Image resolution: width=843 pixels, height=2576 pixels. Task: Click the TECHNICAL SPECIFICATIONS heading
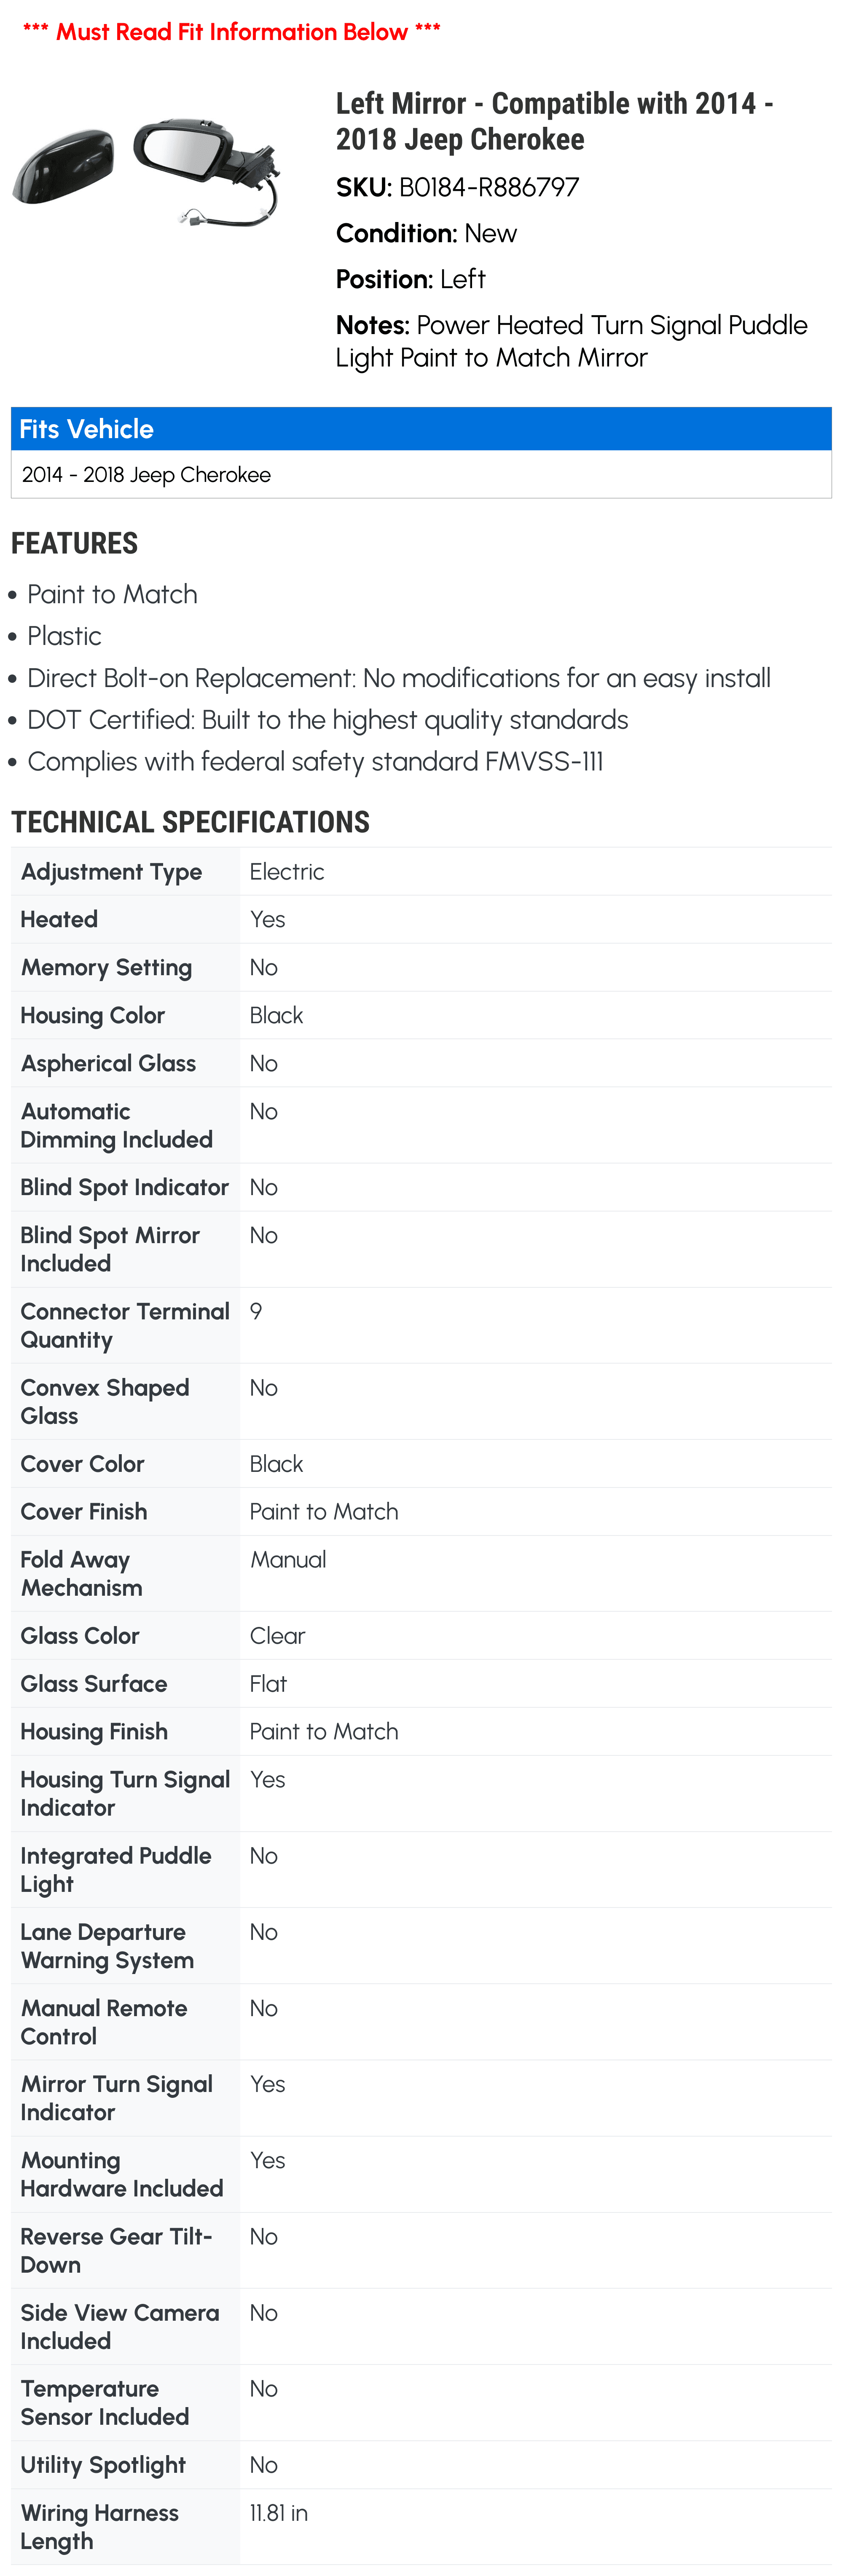click(190, 822)
